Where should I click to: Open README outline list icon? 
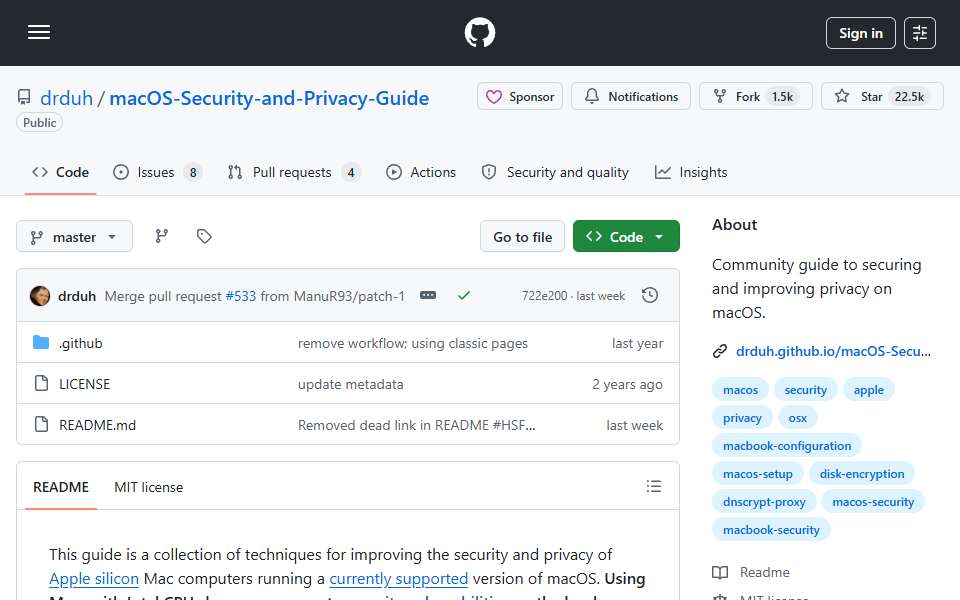coord(653,487)
